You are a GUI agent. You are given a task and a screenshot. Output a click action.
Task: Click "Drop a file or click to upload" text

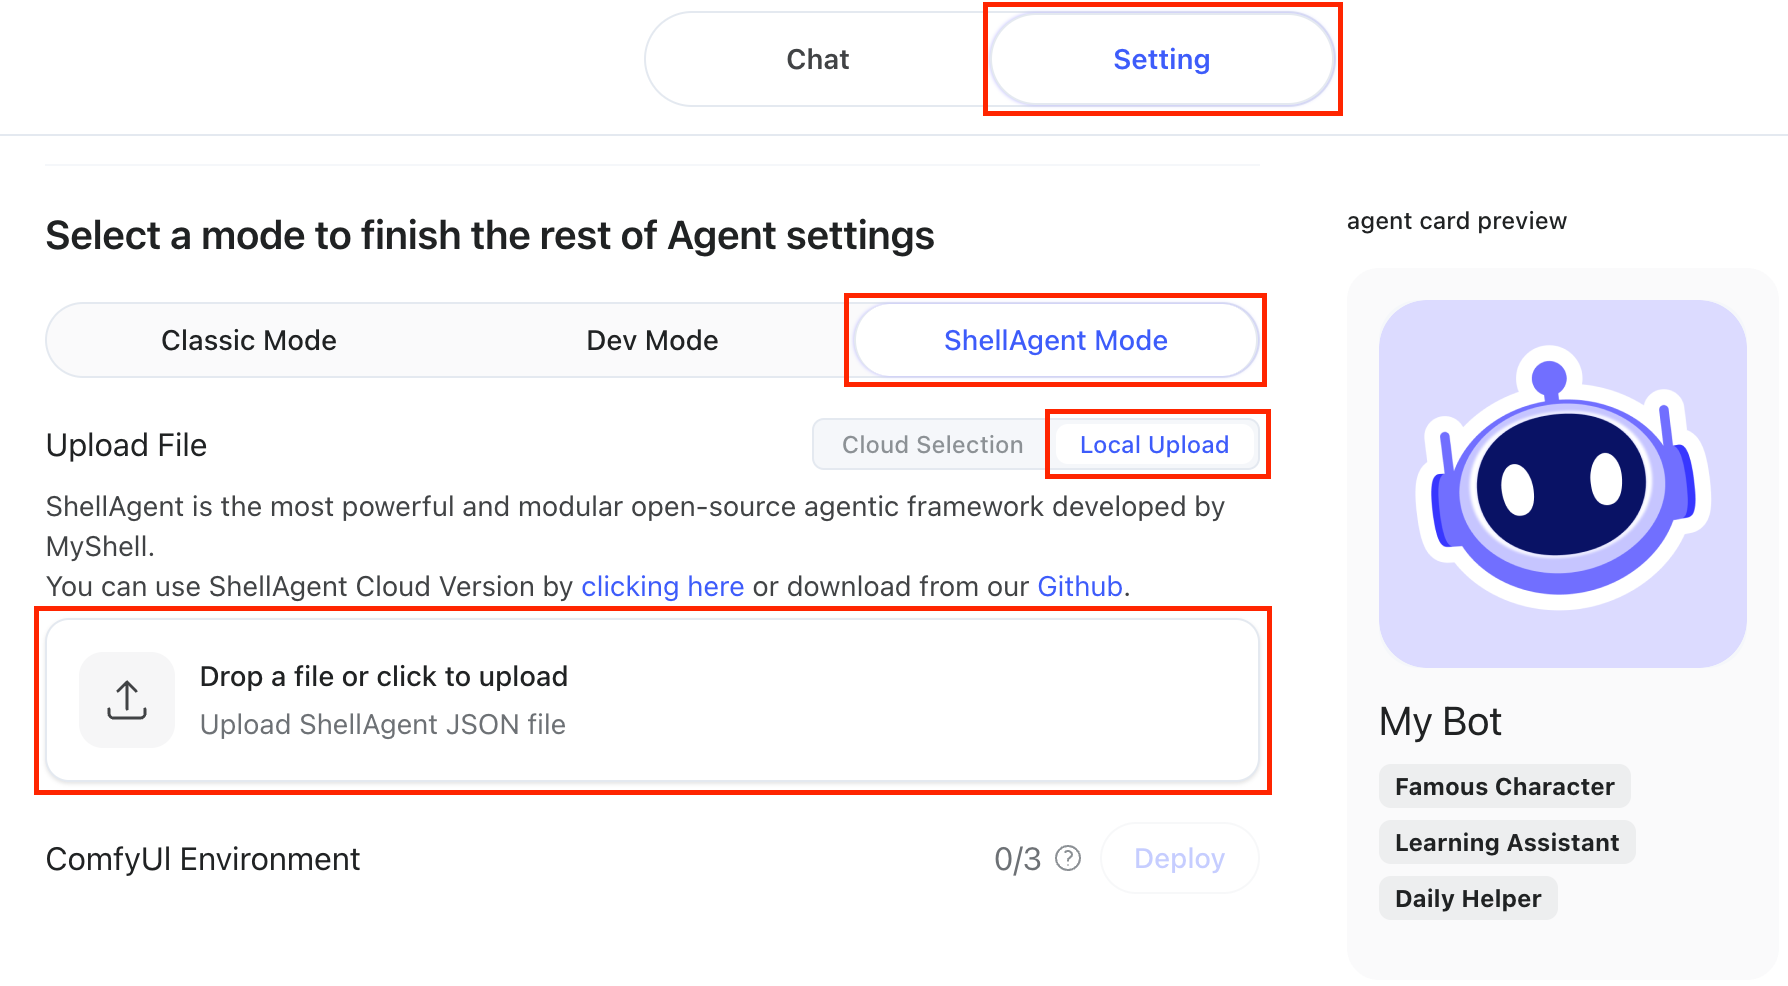pos(384,677)
